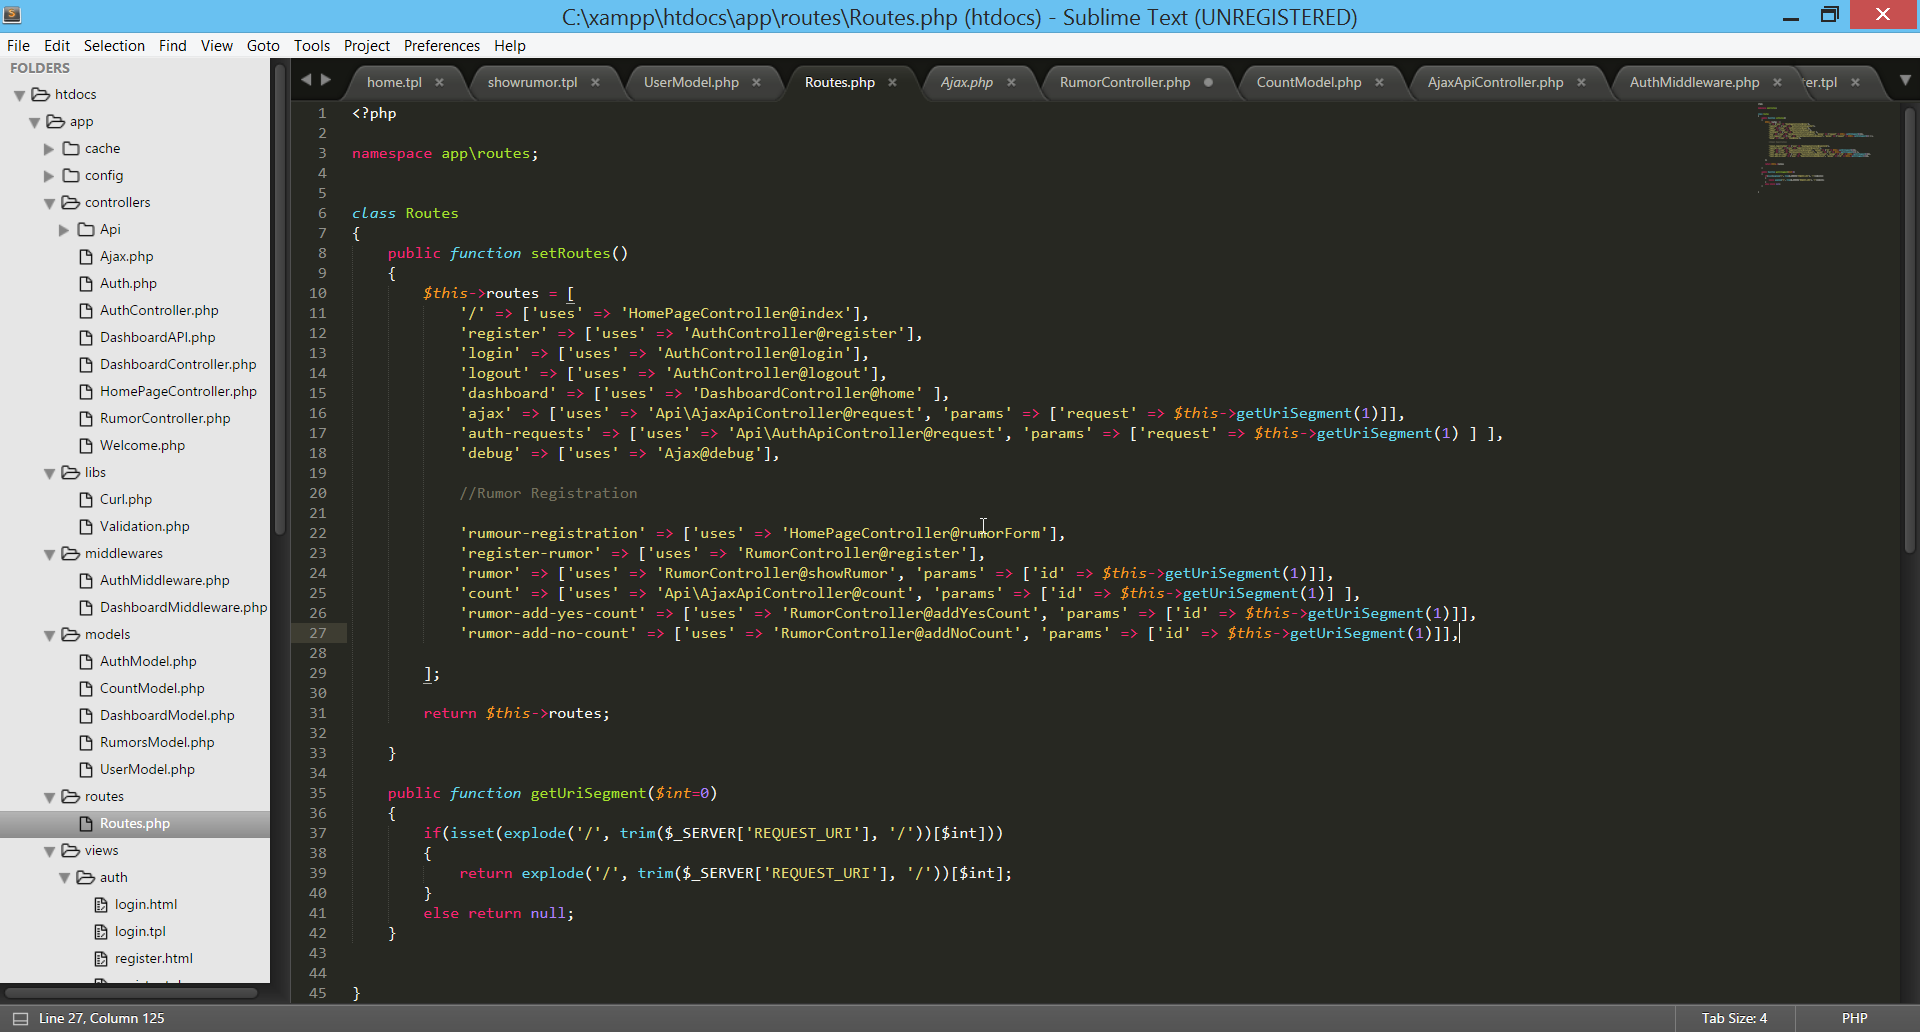Viewport: 1920px width, 1032px height.
Task: Open Validation.php in the sidebar
Action: click(144, 527)
